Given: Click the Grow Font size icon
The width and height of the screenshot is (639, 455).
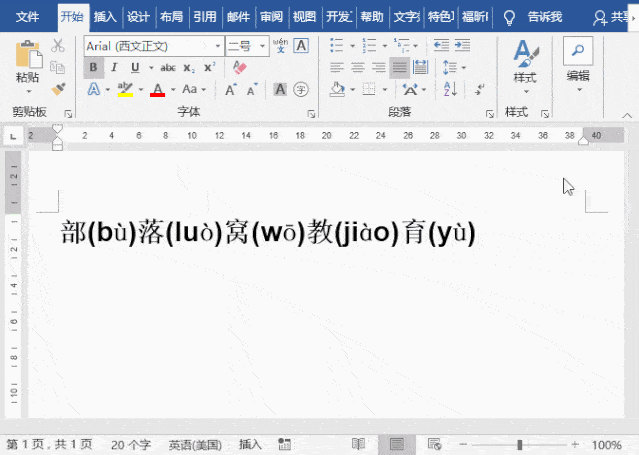Looking at the screenshot, I should pos(230,89).
